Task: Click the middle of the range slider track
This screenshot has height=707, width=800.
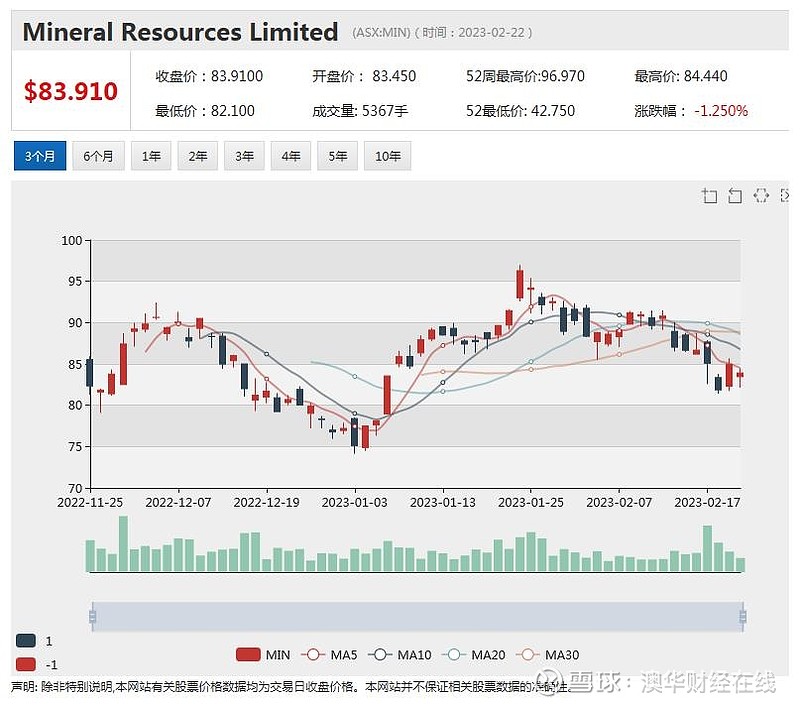Action: click(x=418, y=617)
